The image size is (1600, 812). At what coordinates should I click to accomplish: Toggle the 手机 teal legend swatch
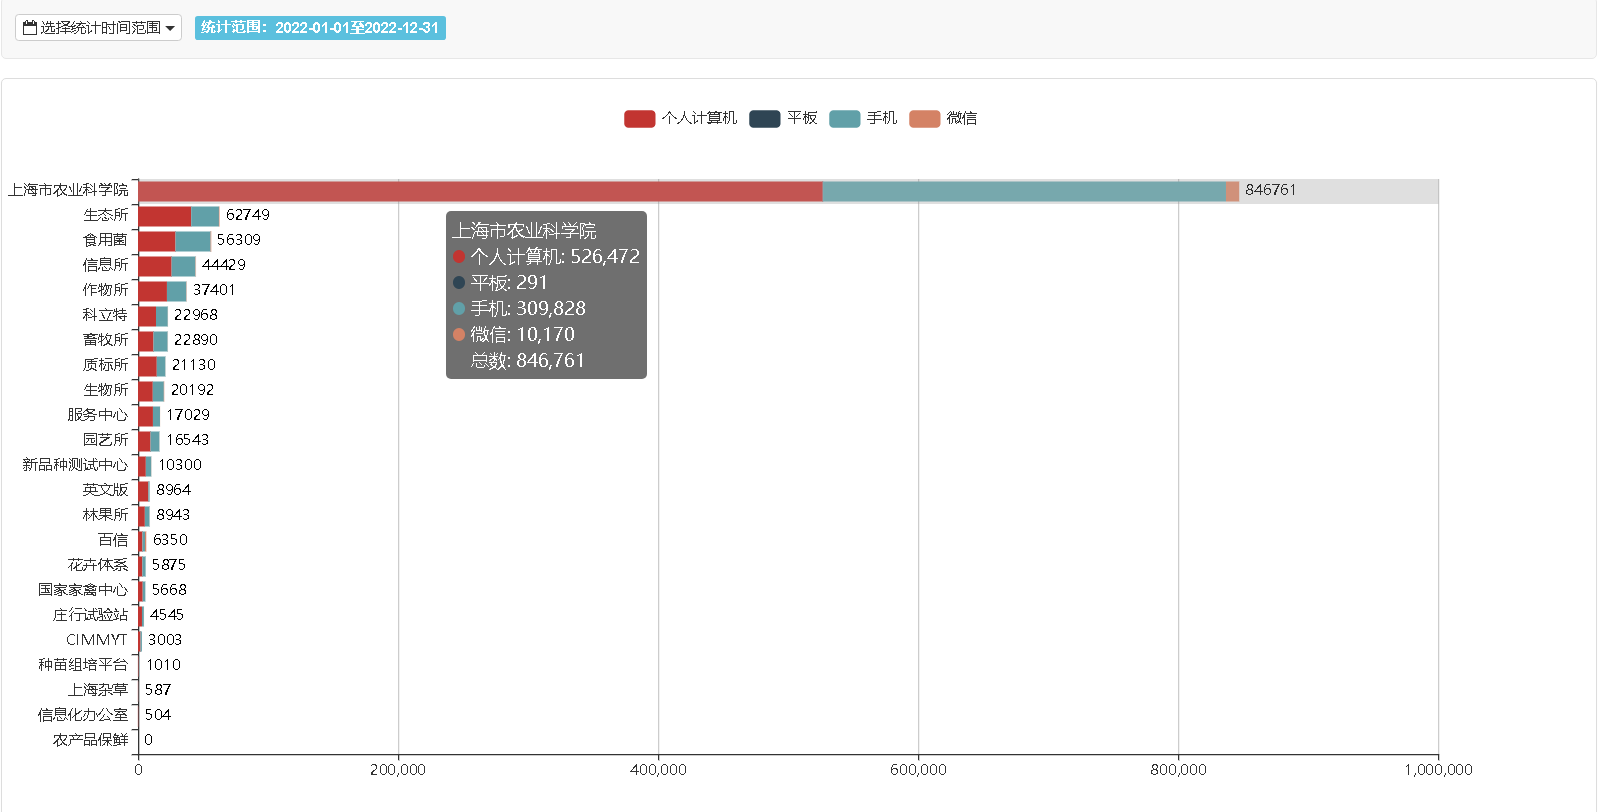tap(844, 119)
